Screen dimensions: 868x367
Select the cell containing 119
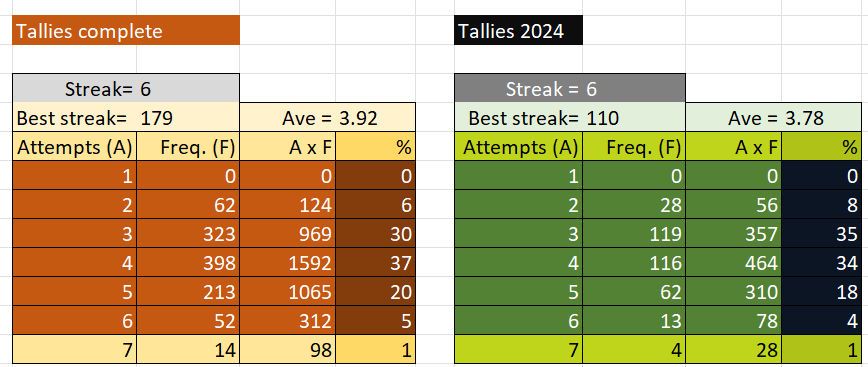(634, 233)
